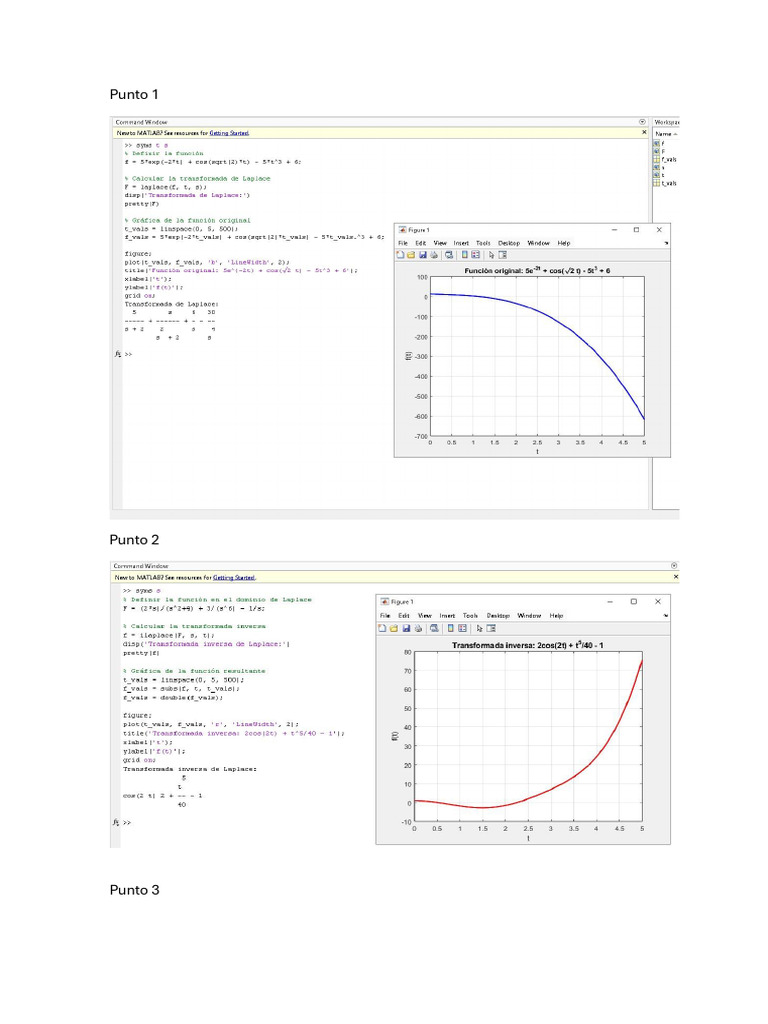Click the f_vals variable icon in Workspace

coord(657,159)
